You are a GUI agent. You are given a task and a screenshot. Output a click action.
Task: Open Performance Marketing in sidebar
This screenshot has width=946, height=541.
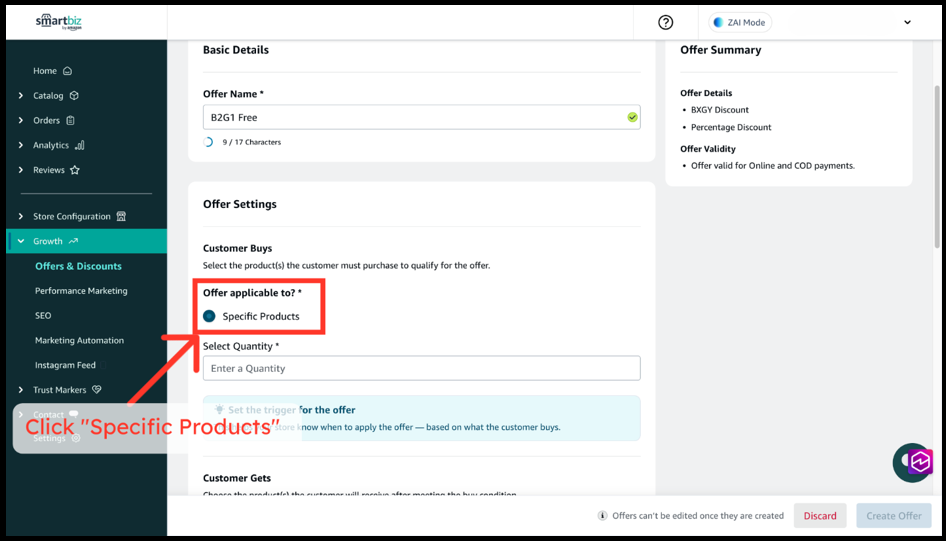pyautogui.click(x=81, y=291)
